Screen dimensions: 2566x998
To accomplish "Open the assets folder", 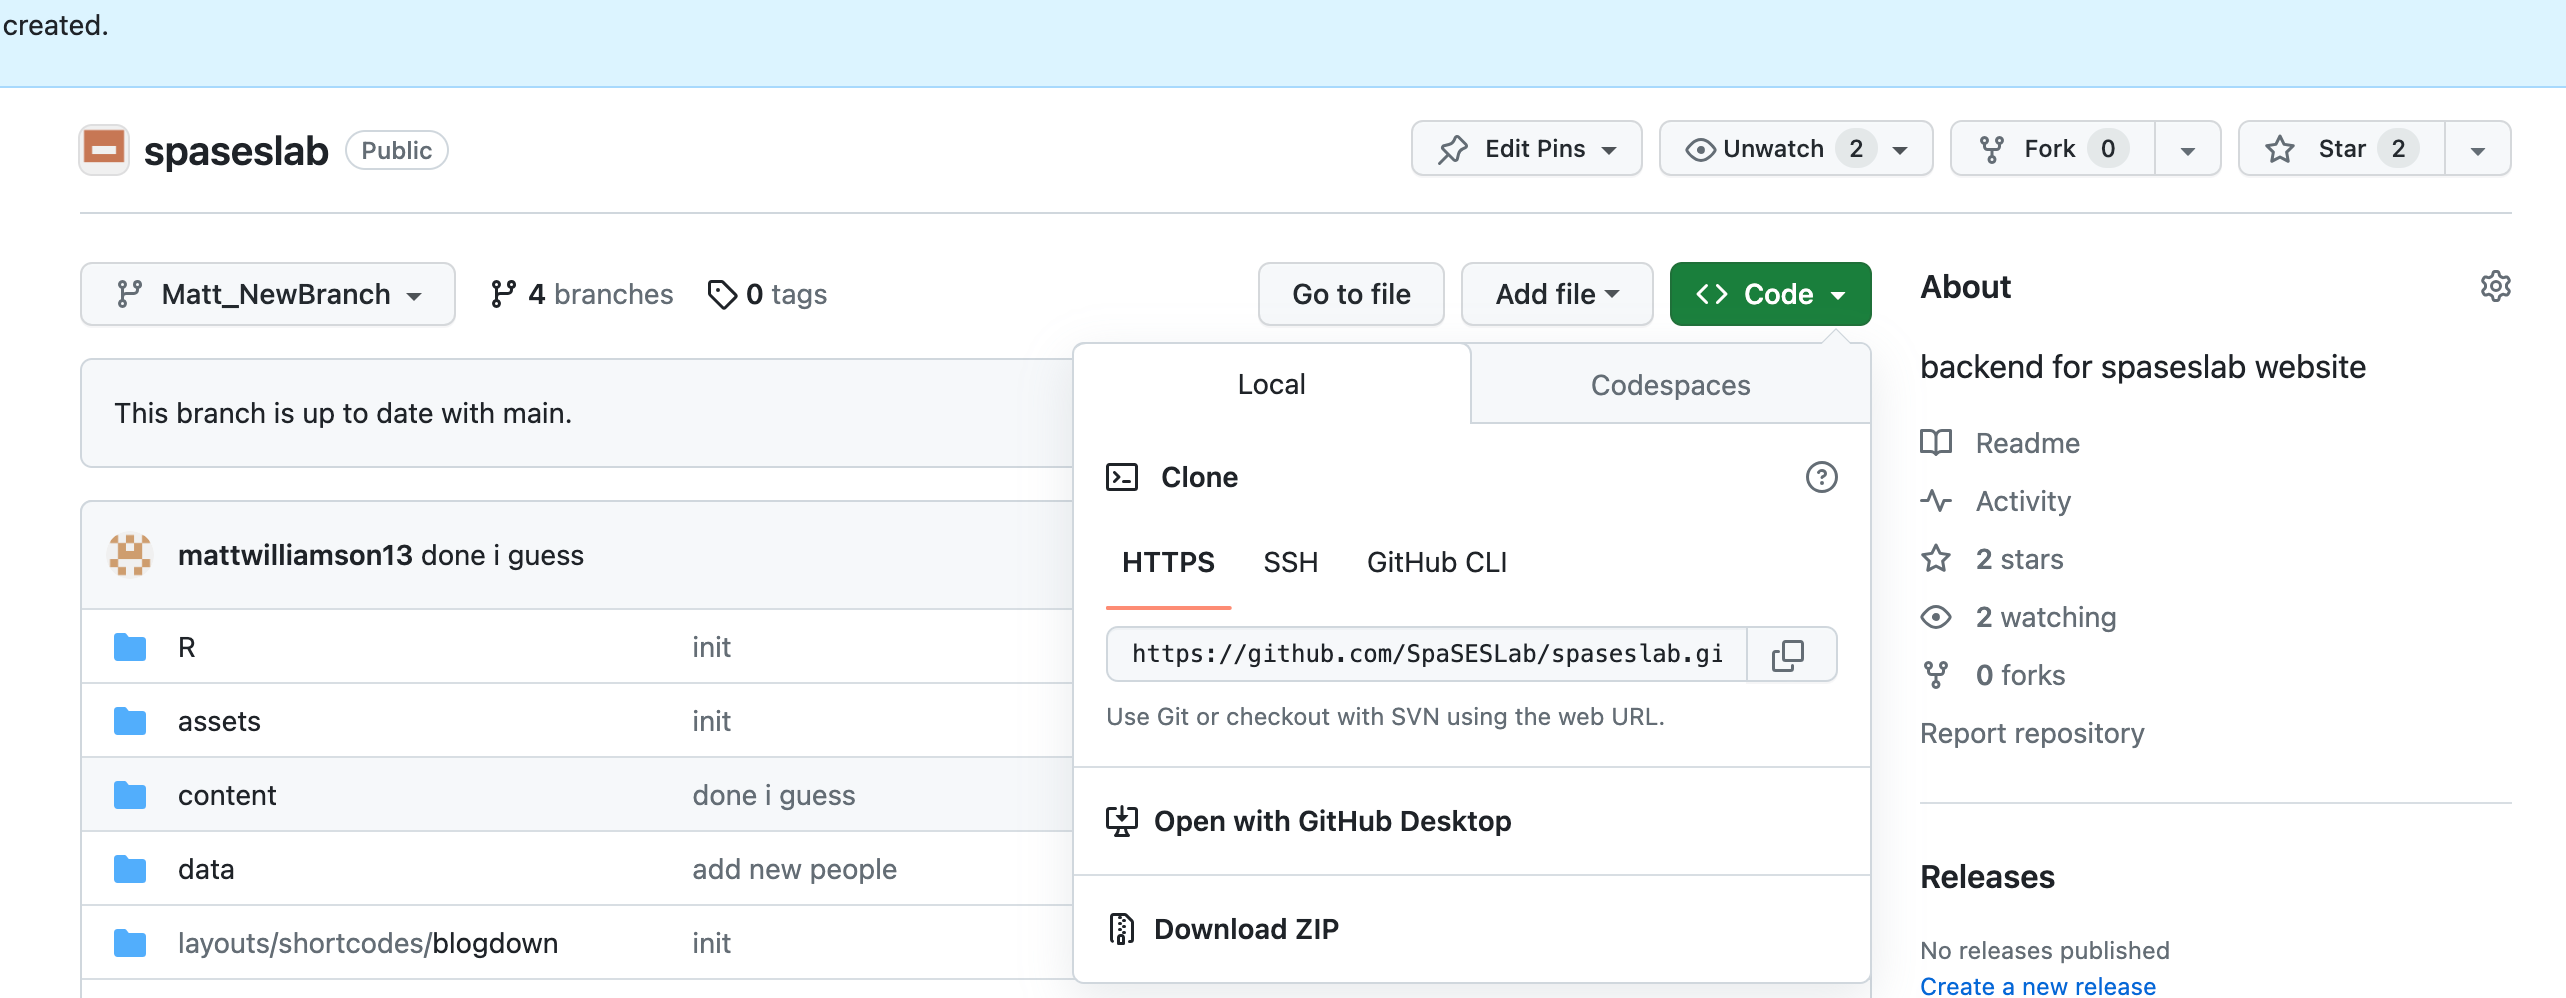I will click(219, 721).
